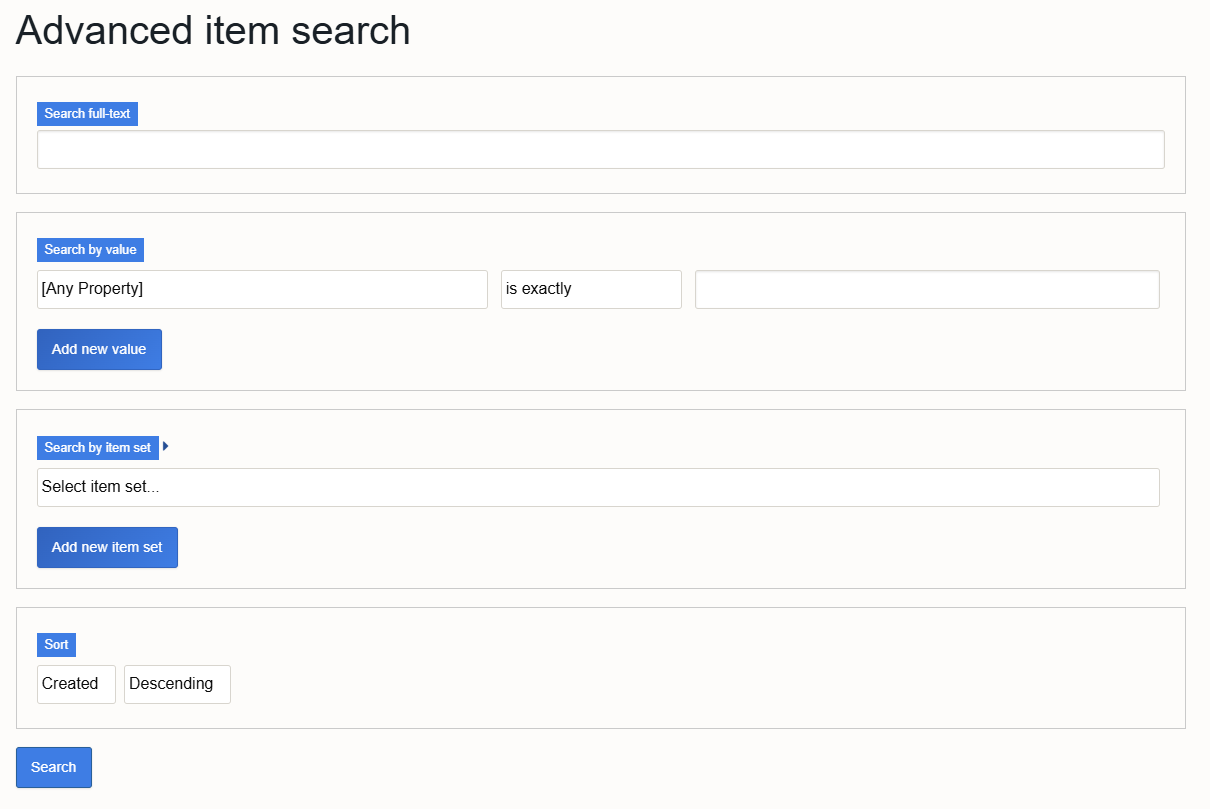1210x809 pixels.
Task: Click the value query text input field
Action: (x=926, y=289)
